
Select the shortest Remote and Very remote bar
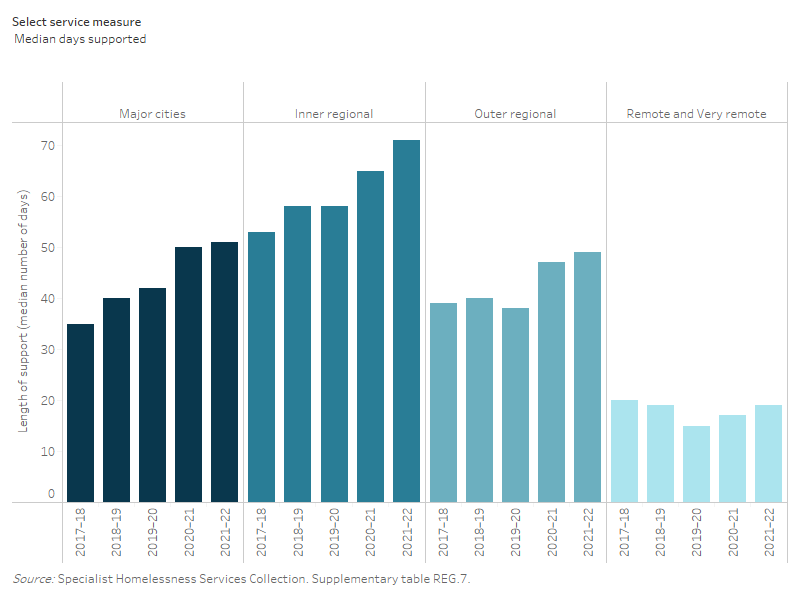(698, 460)
